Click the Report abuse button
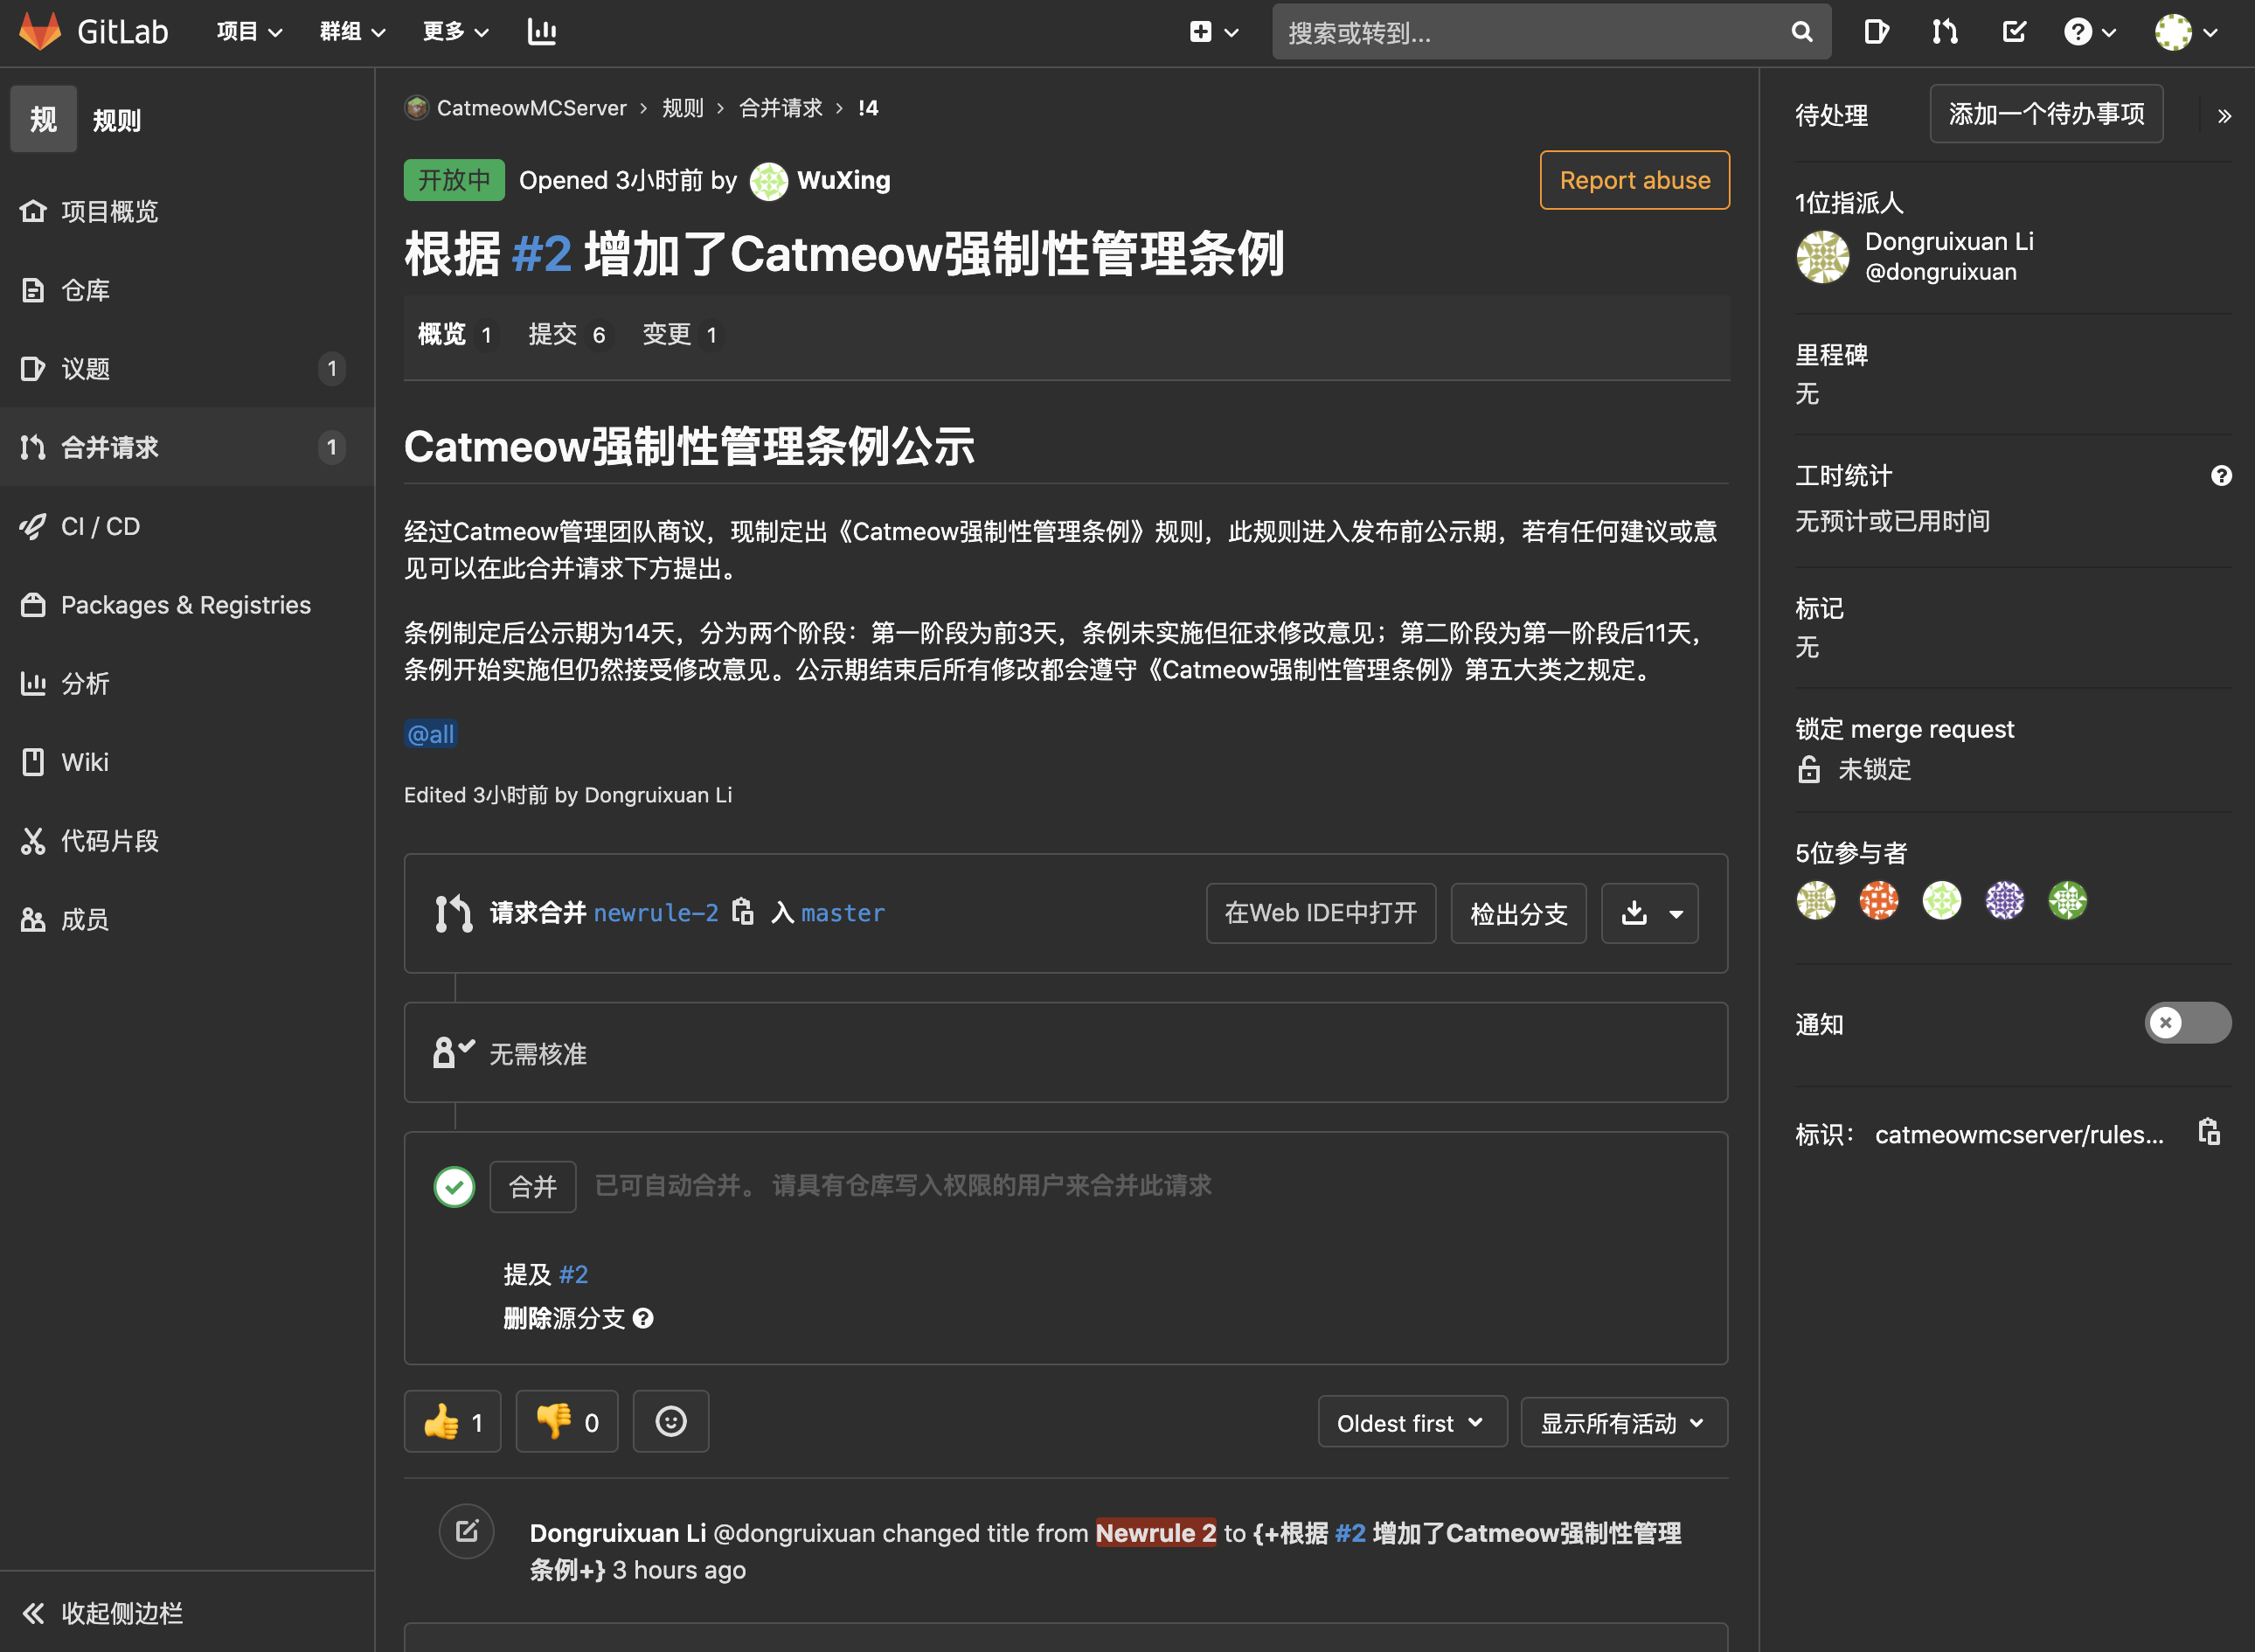 1634,180
